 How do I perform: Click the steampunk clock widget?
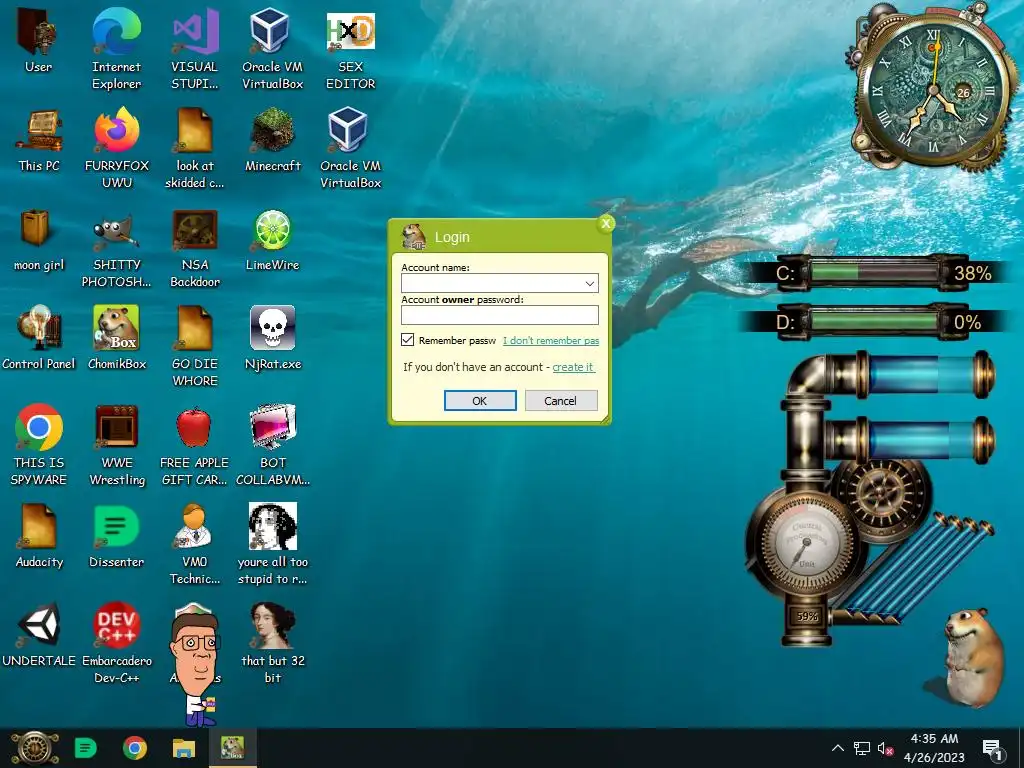[x=933, y=90]
